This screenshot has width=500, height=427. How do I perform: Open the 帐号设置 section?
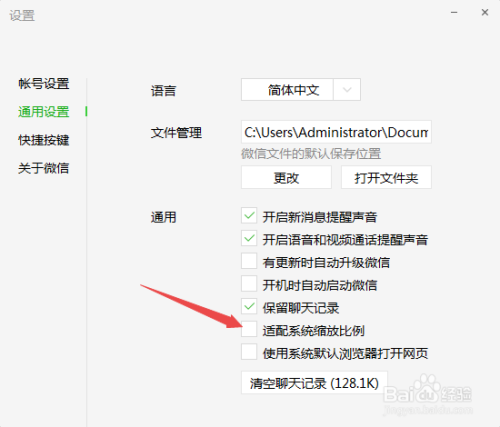[44, 84]
